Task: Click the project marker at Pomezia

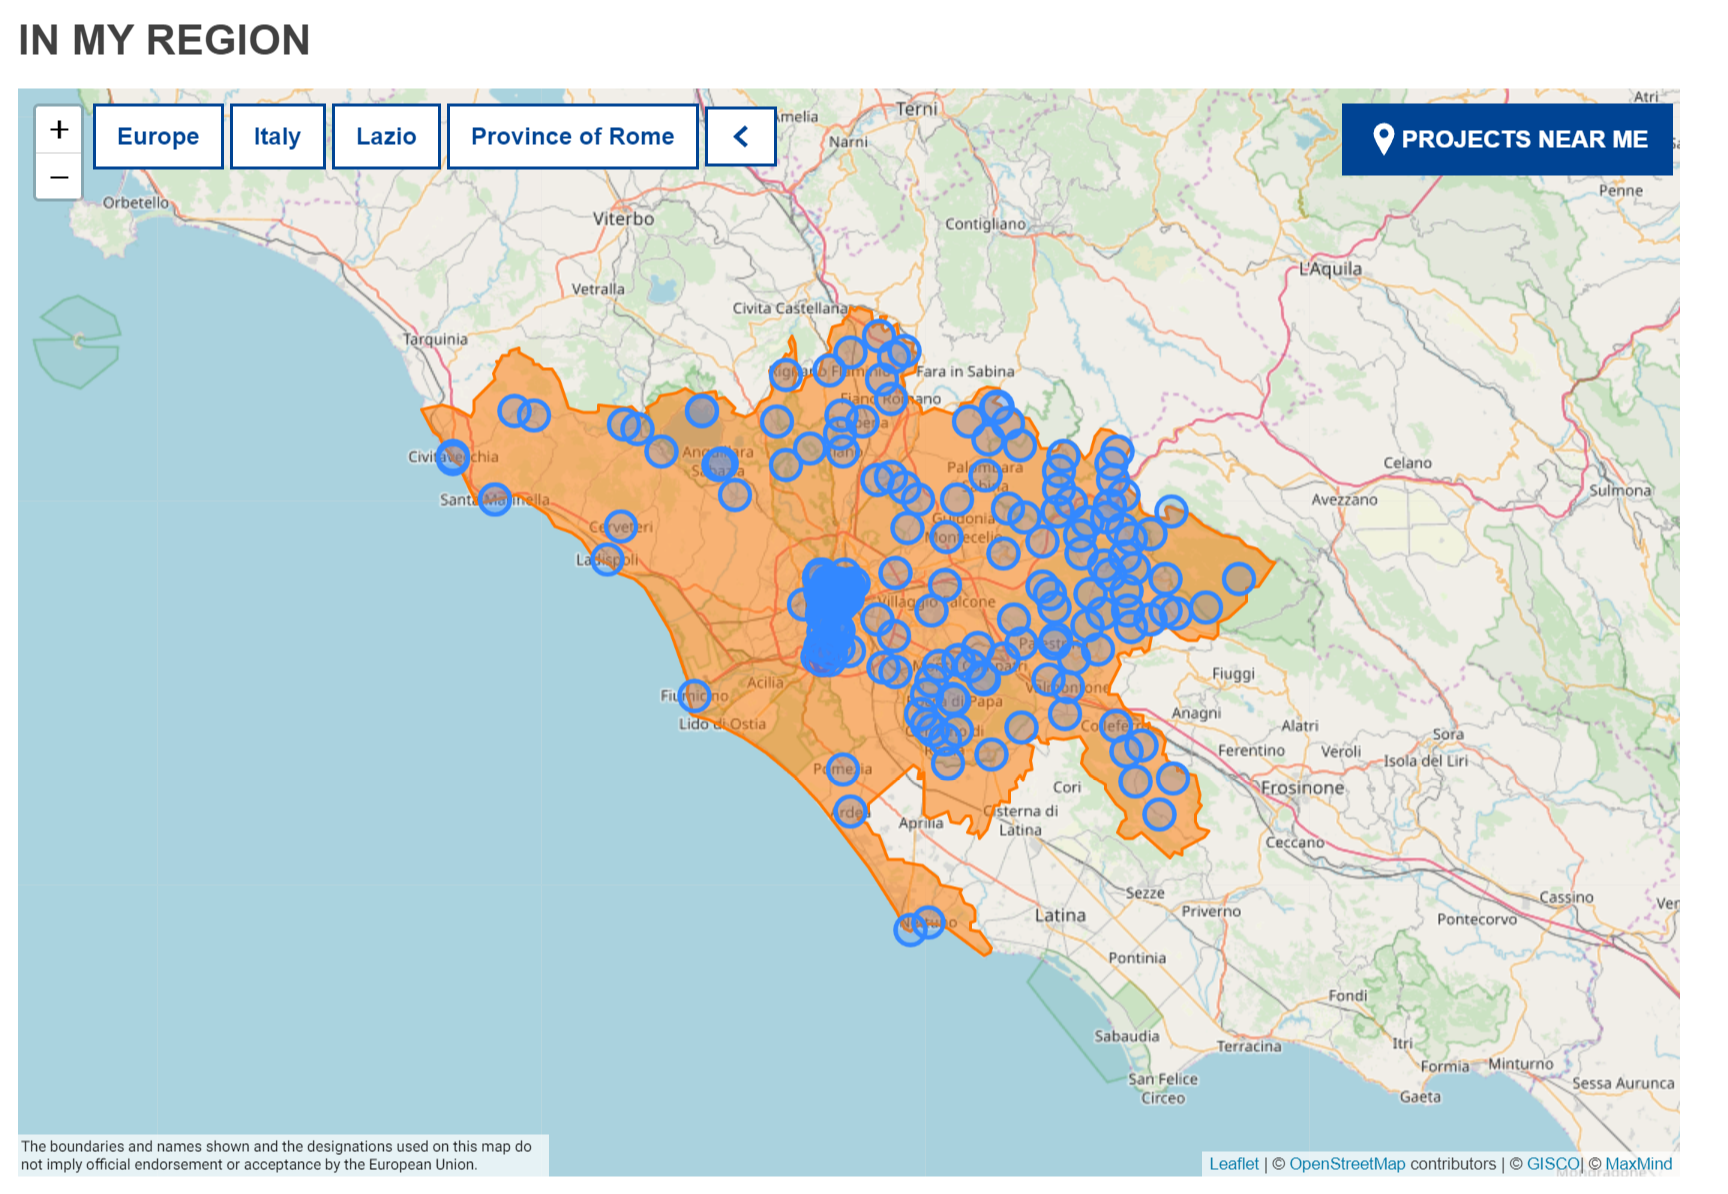Action: (x=843, y=769)
